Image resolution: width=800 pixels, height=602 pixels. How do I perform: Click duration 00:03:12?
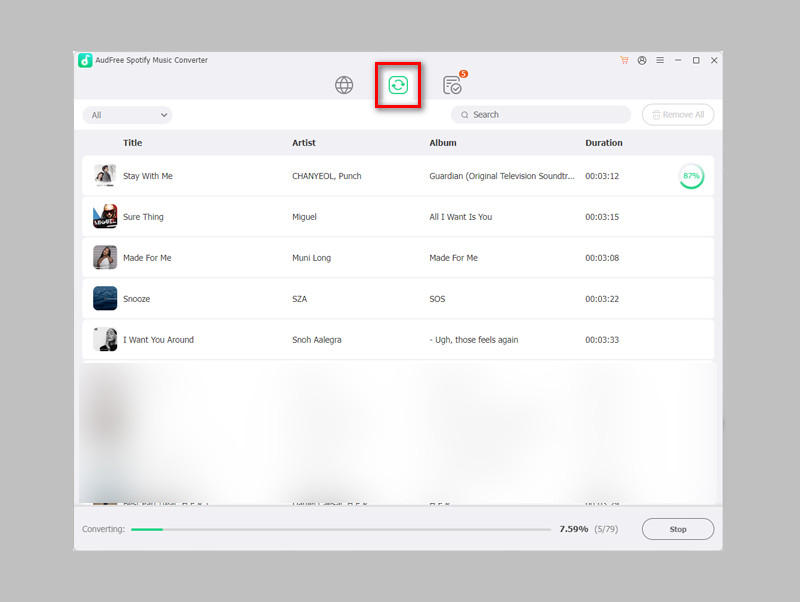[602, 176]
